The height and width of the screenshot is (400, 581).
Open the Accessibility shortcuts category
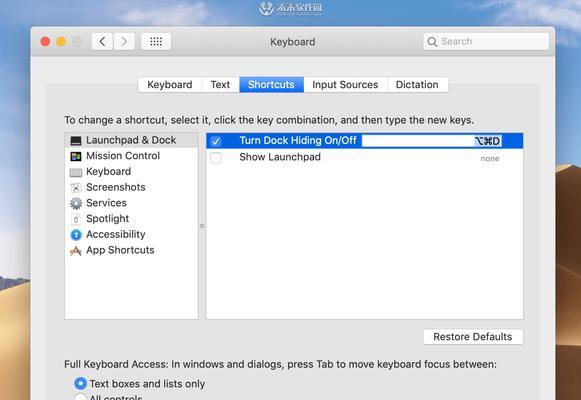pyautogui.click(x=116, y=234)
